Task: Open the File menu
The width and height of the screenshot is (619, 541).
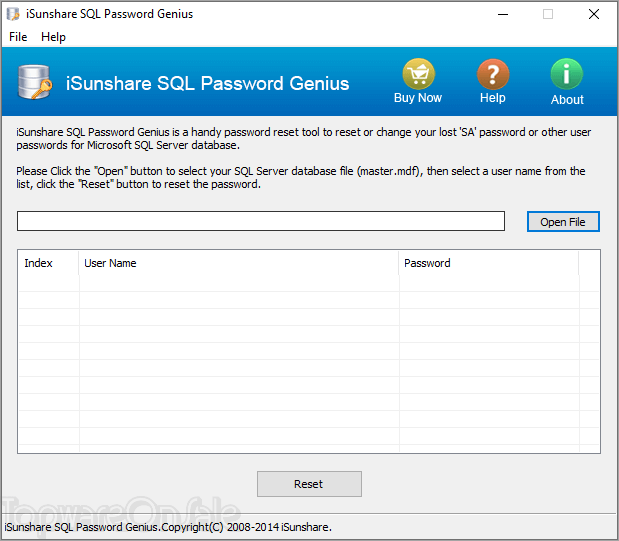Action: point(18,37)
